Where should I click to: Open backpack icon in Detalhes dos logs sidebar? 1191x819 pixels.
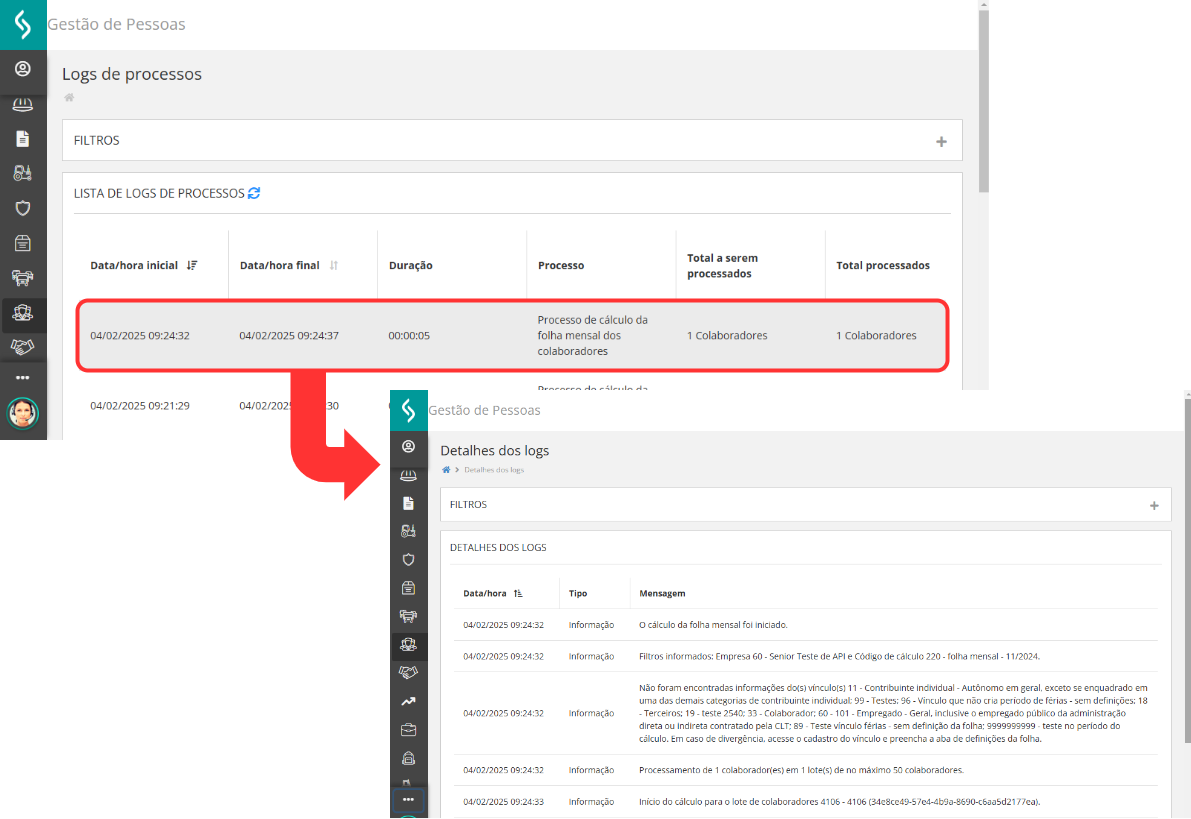pos(409,758)
